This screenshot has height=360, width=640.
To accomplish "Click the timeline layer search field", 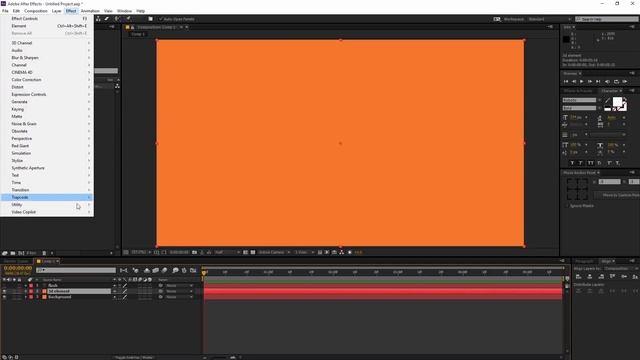I will [76, 270].
